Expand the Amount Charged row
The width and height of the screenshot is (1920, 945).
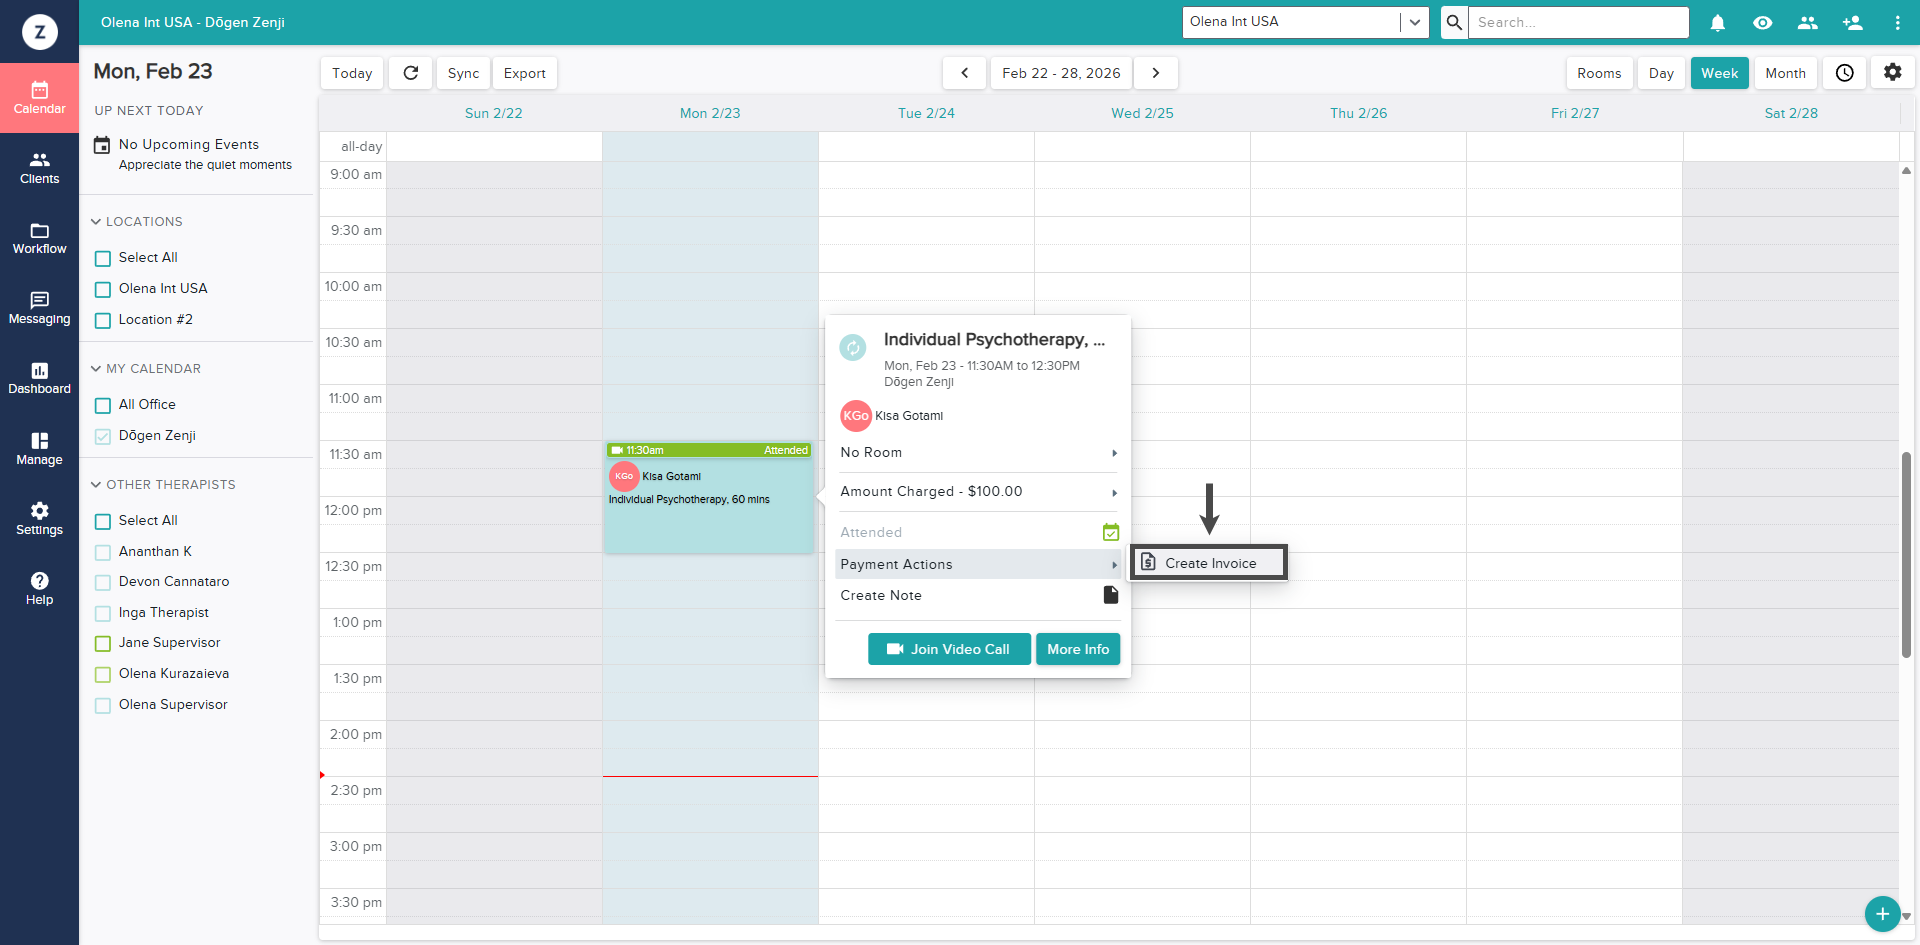coord(978,492)
